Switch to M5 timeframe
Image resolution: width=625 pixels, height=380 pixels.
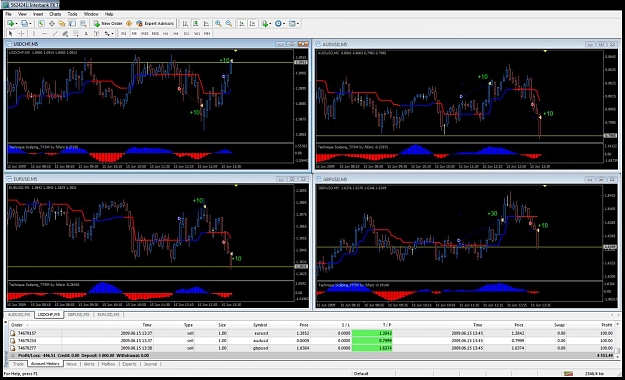coord(134,34)
